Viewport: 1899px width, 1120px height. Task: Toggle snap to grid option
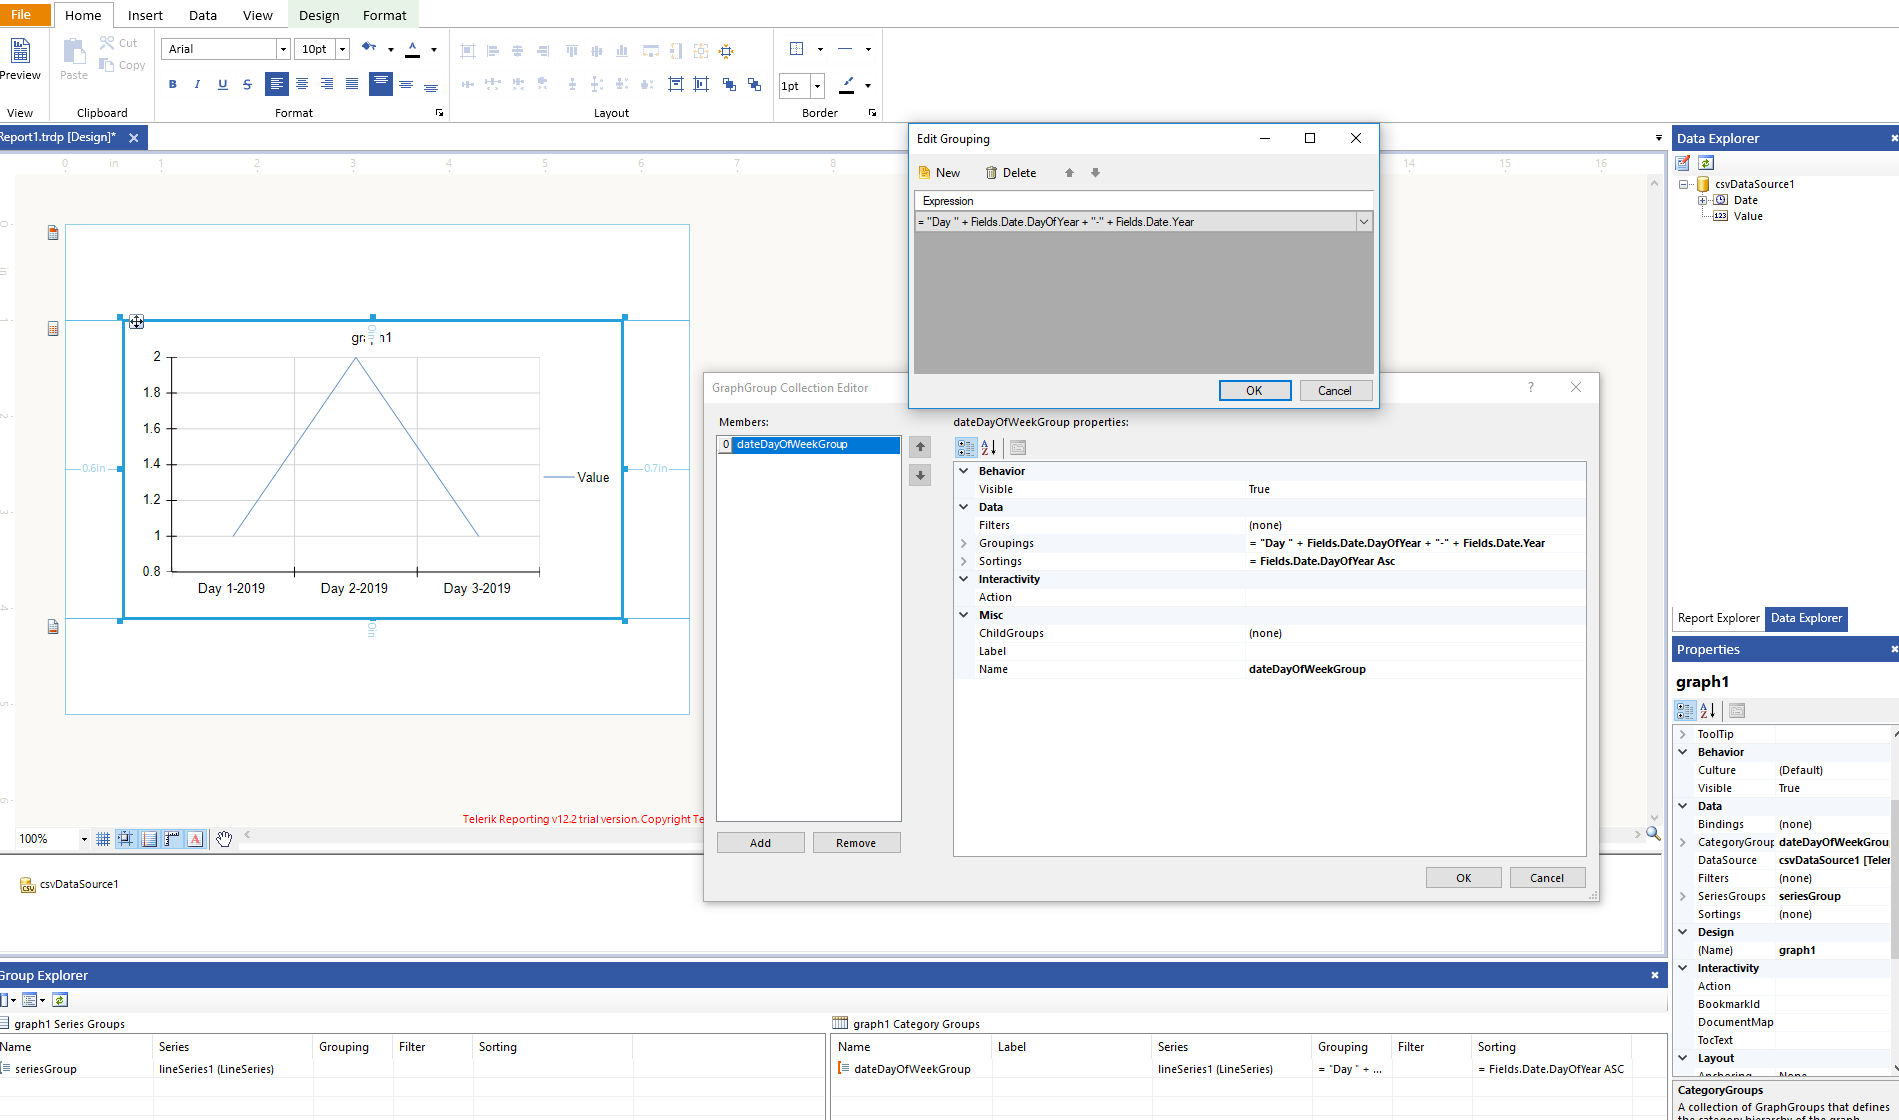[x=126, y=839]
